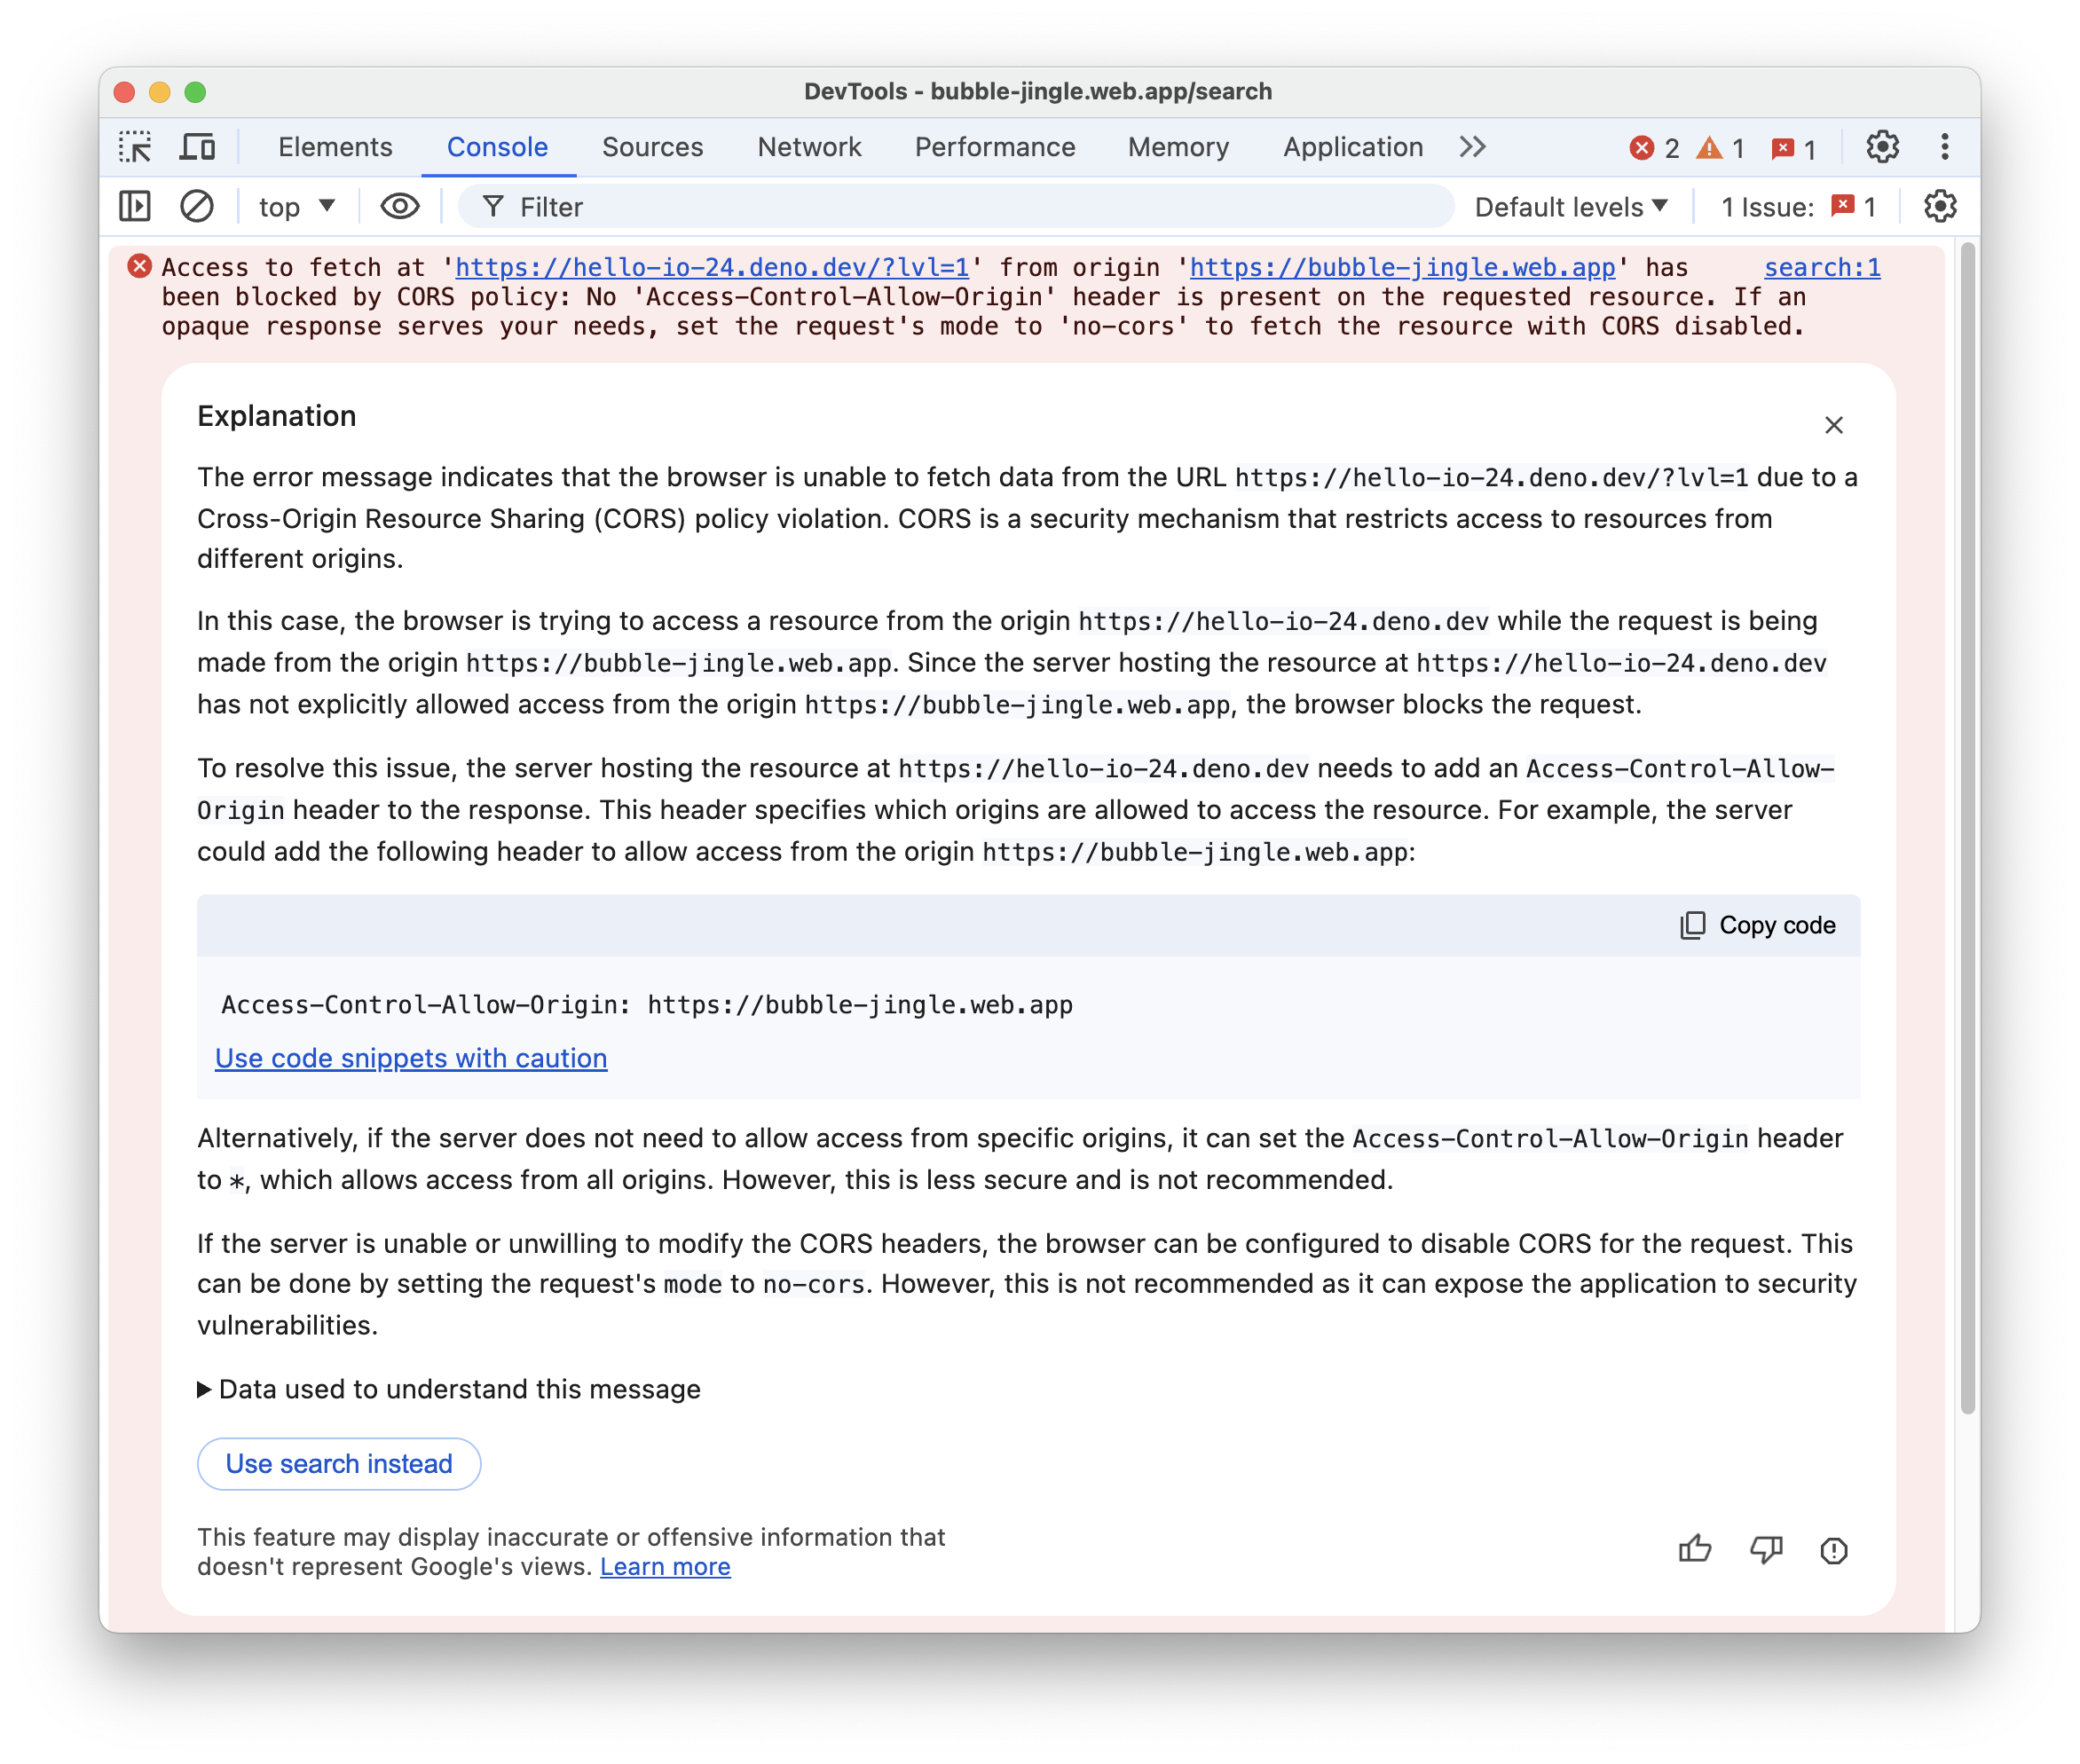
Task: Click the clear console icon
Action: [x=194, y=209]
